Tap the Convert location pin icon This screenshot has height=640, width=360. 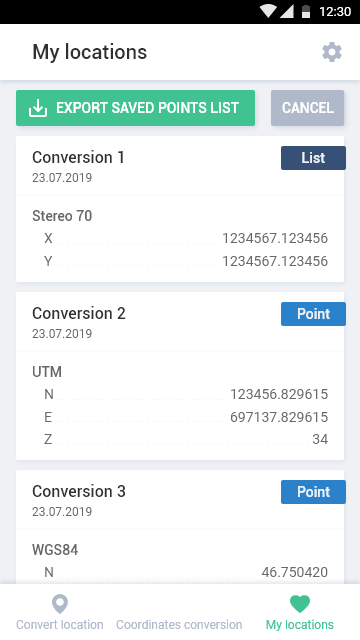click(60, 604)
